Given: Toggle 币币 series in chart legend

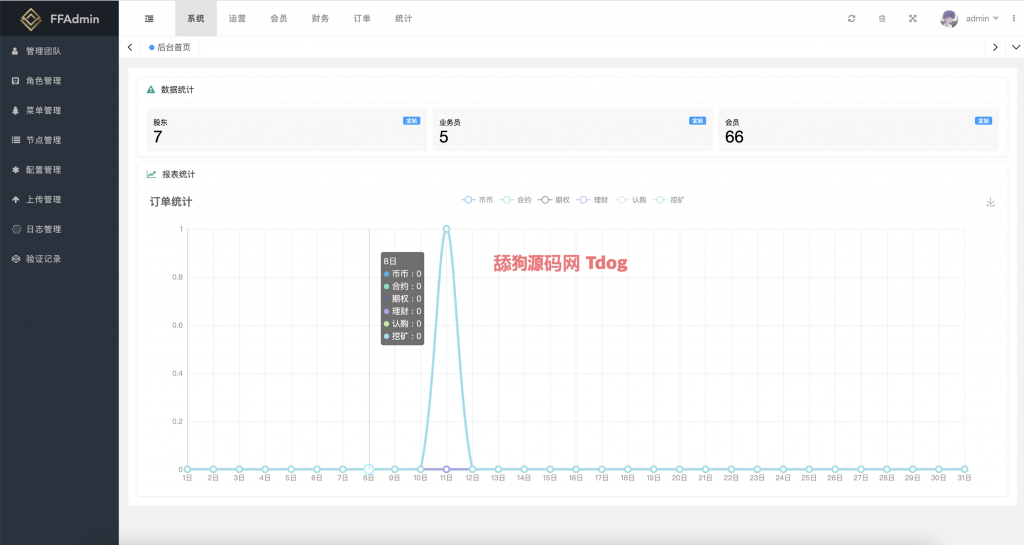Looking at the screenshot, I should click(478, 200).
